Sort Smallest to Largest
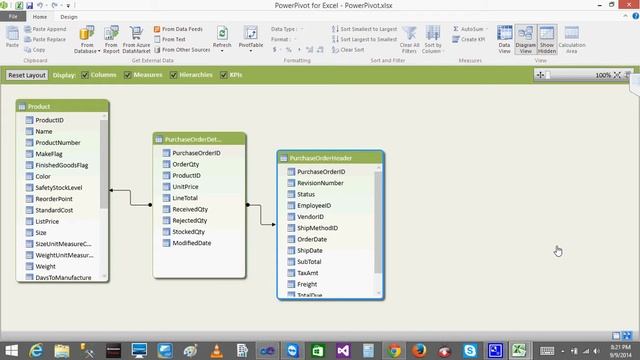Image resolution: width=640 pixels, height=360 pixels. [x=364, y=29]
